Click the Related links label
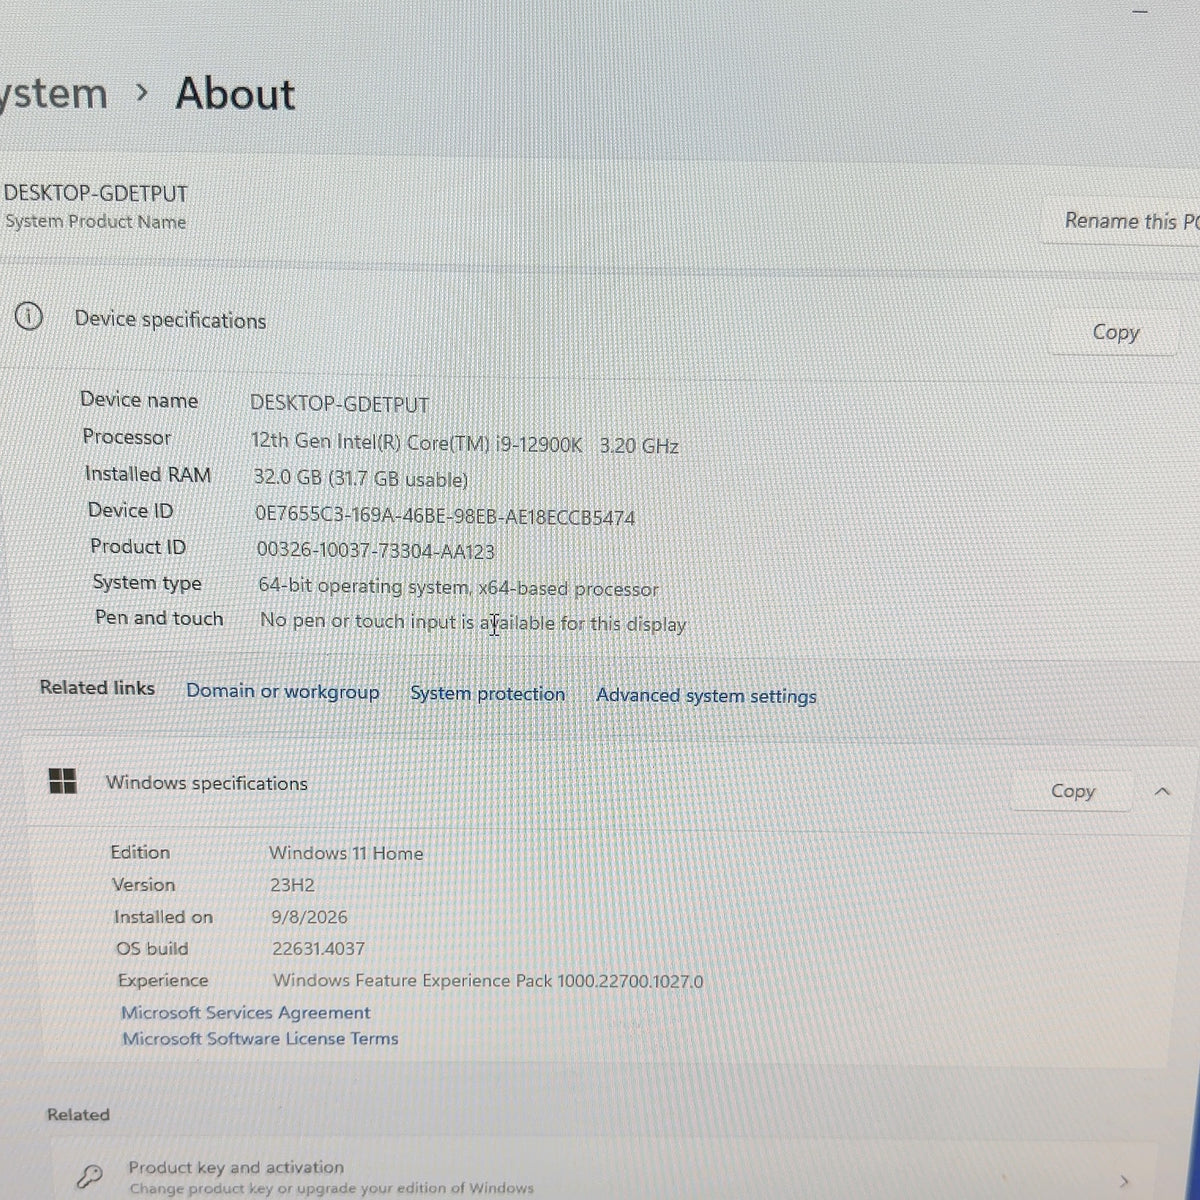The image size is (1200, 1200). click(97, 688)
